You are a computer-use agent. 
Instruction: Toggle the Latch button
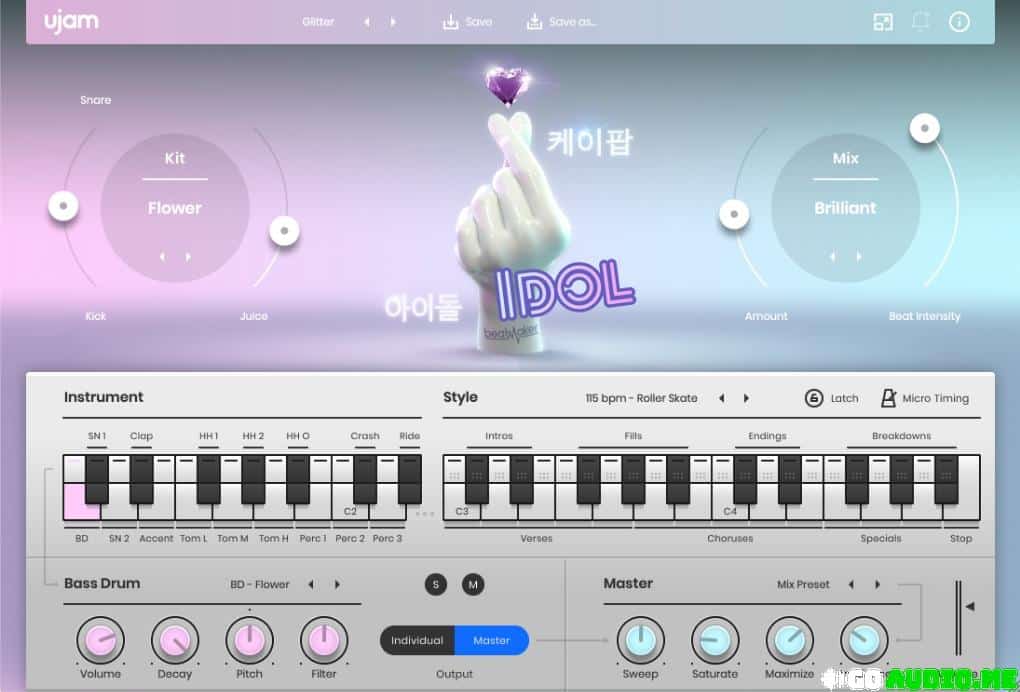point(814,398)
